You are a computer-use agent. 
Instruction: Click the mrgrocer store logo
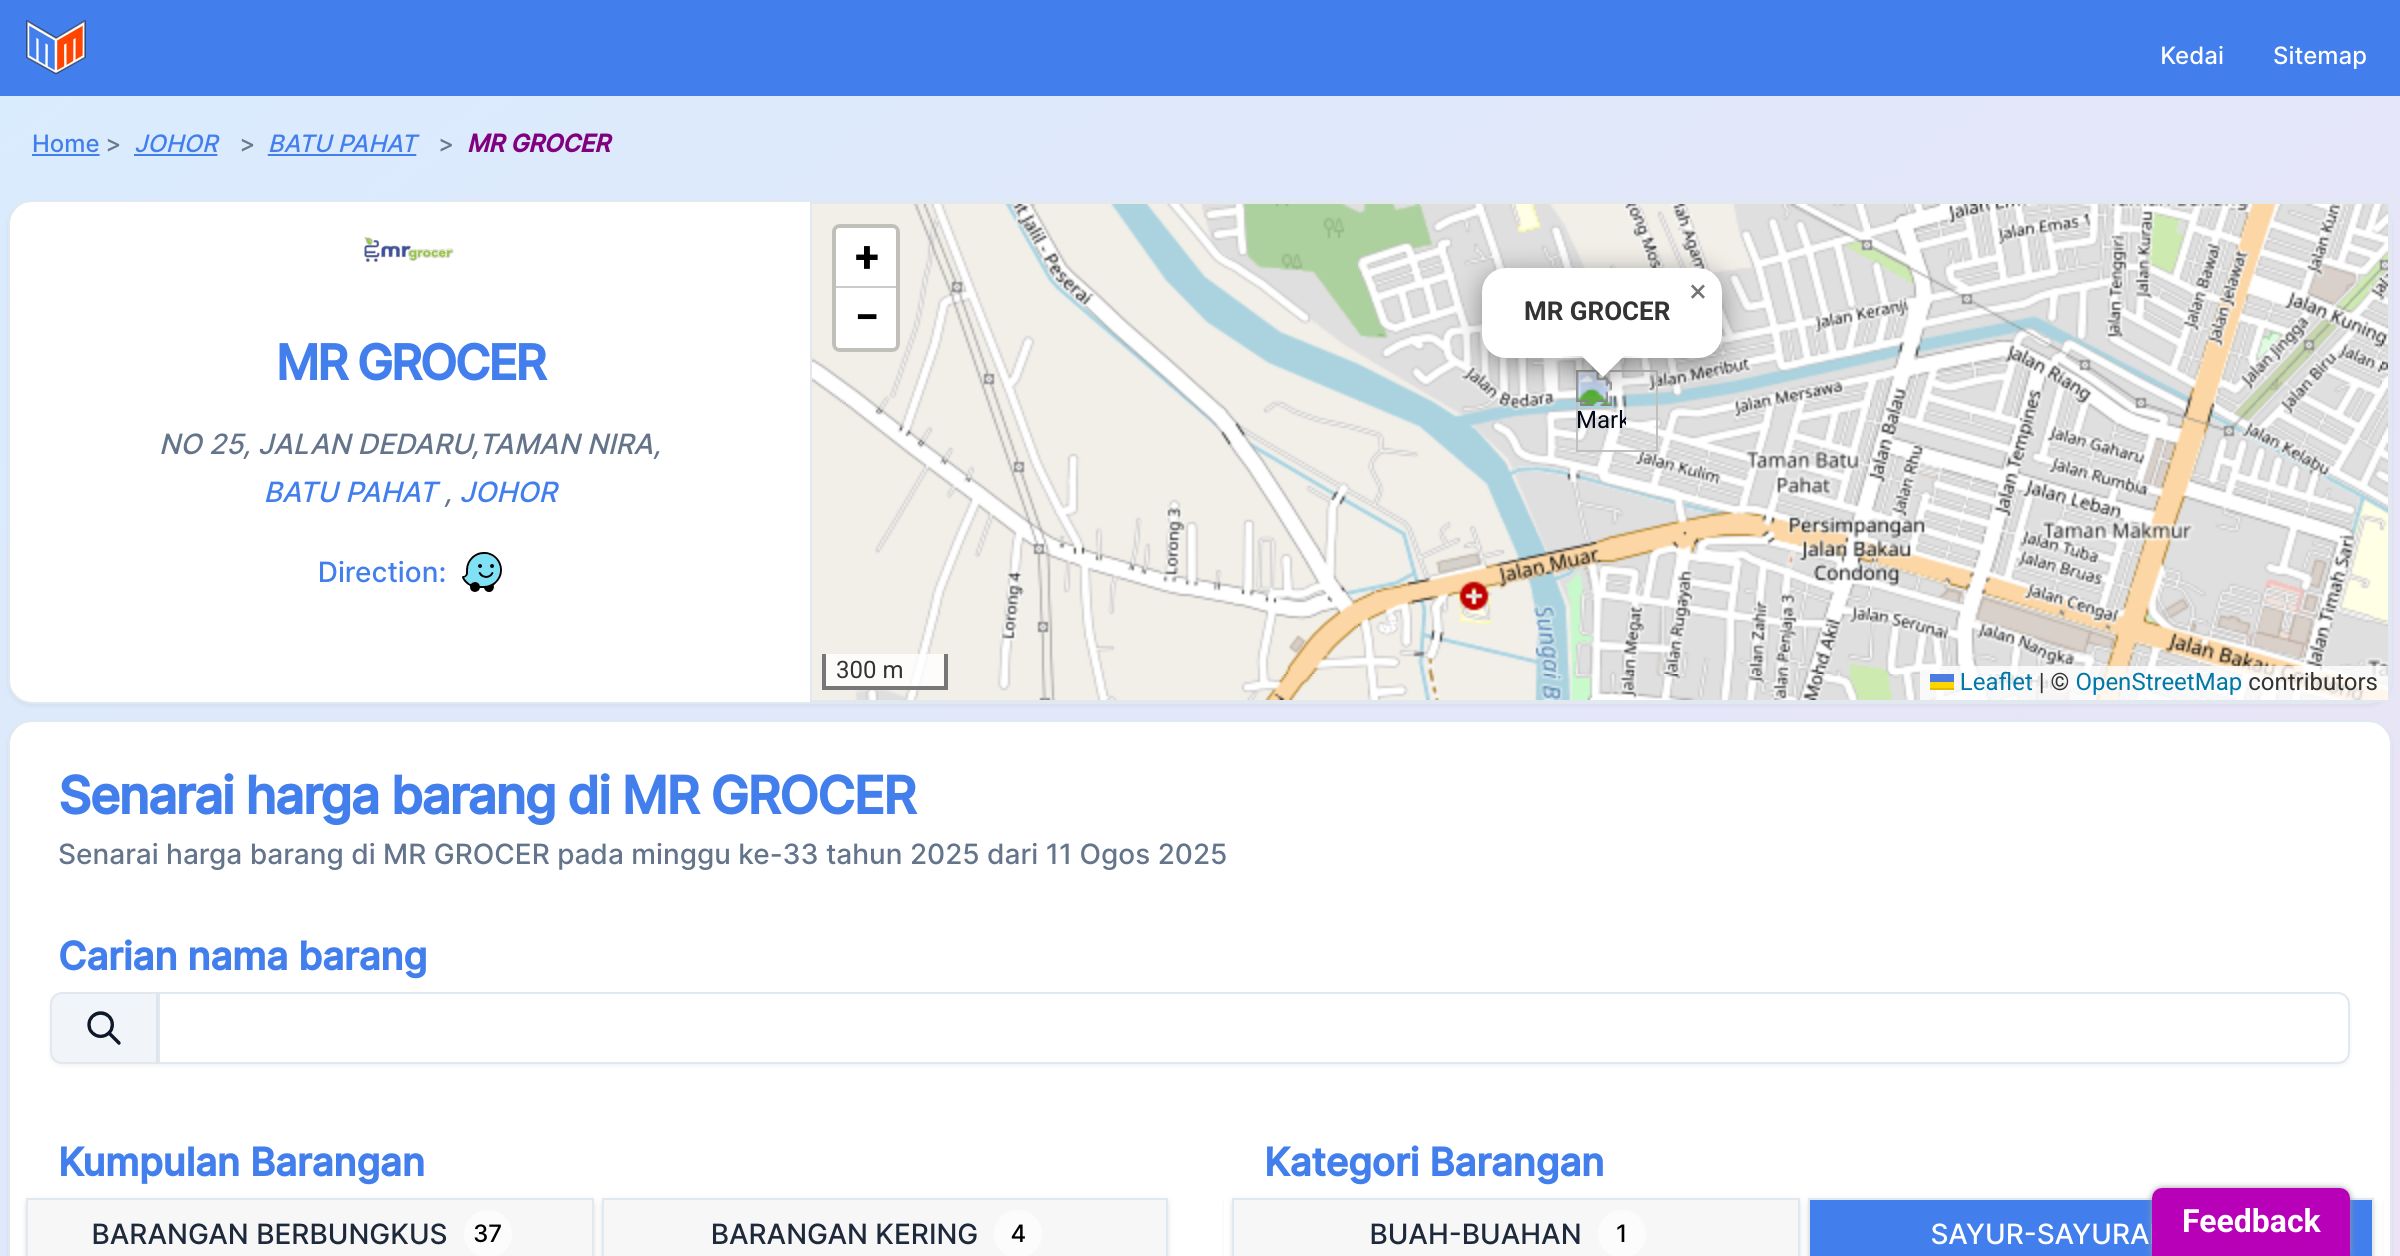pyautogui.click(x=409, y=250)
